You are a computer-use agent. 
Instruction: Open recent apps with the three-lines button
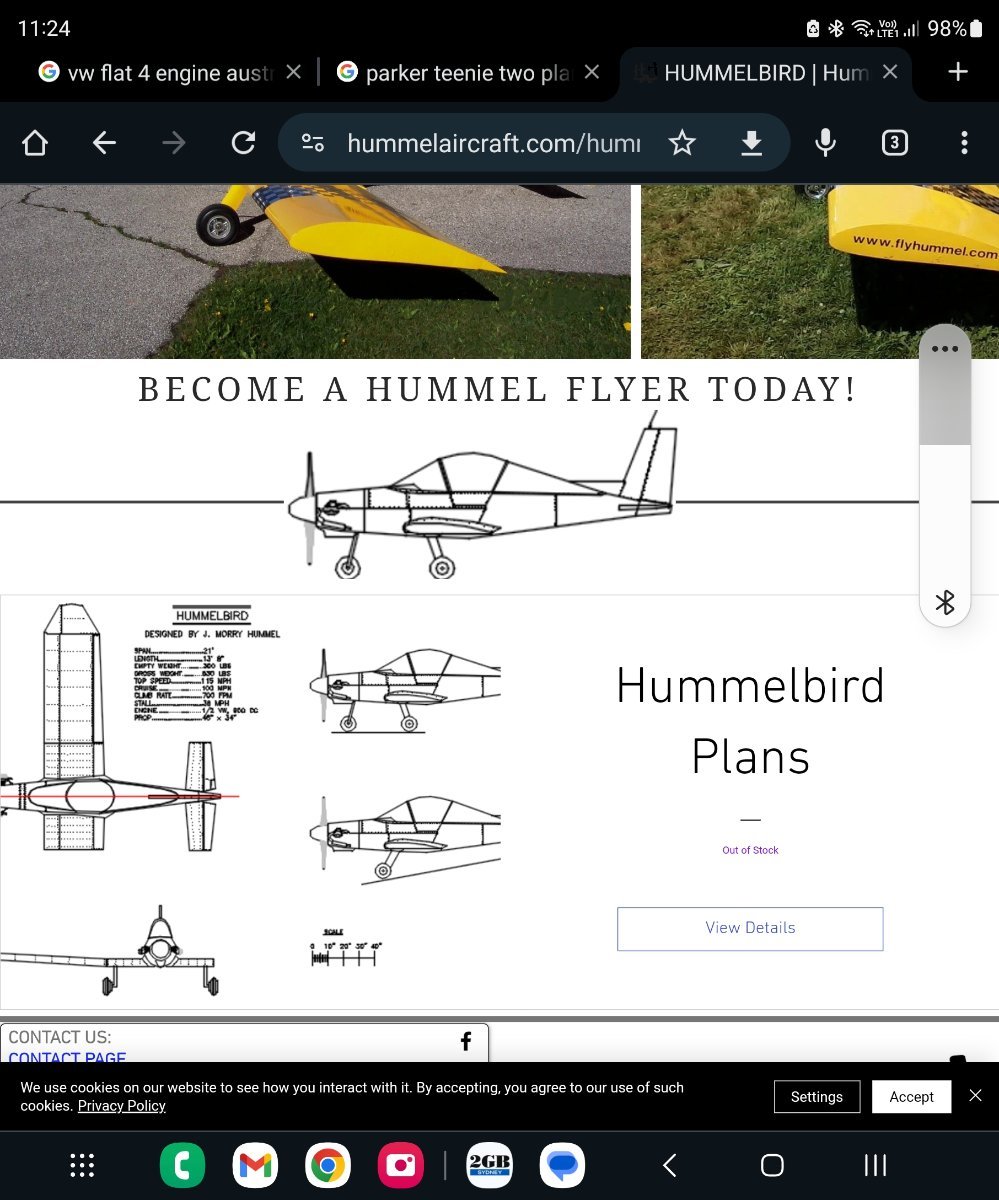pos(875,1165)
